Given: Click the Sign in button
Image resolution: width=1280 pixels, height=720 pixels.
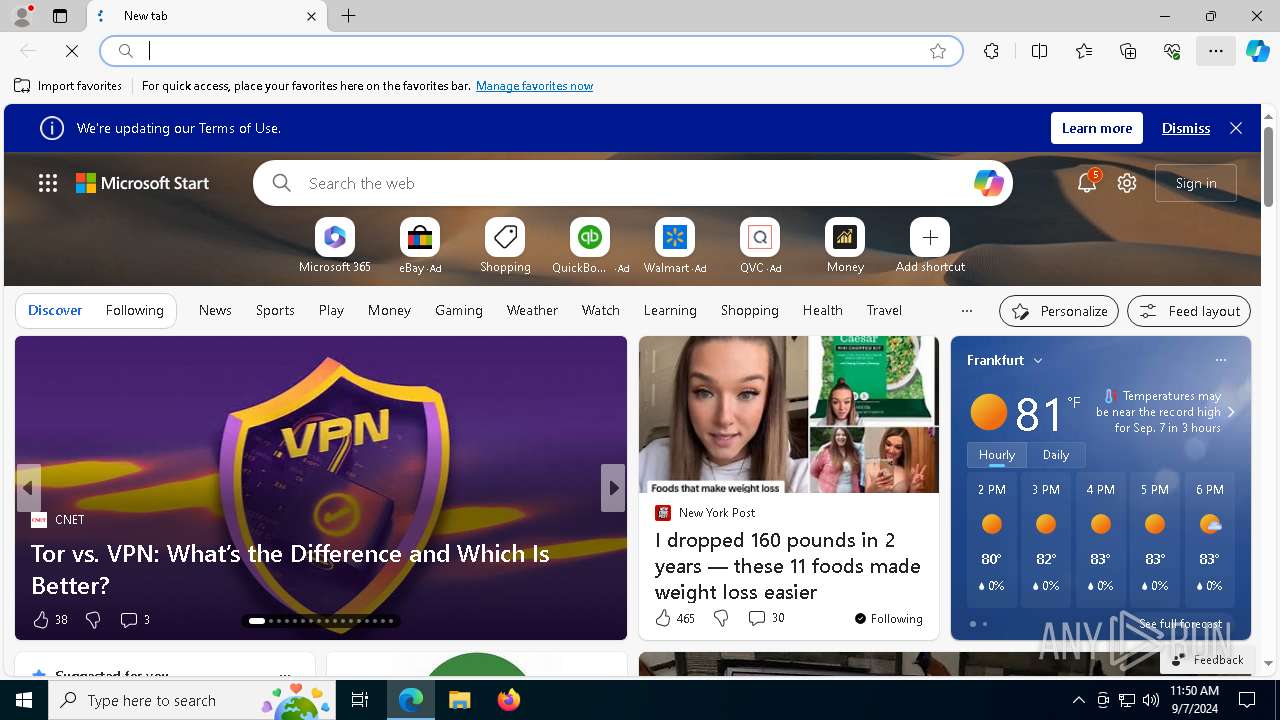Looking at the screenshot, I should pyautogui.click(x=1196, y=183).
